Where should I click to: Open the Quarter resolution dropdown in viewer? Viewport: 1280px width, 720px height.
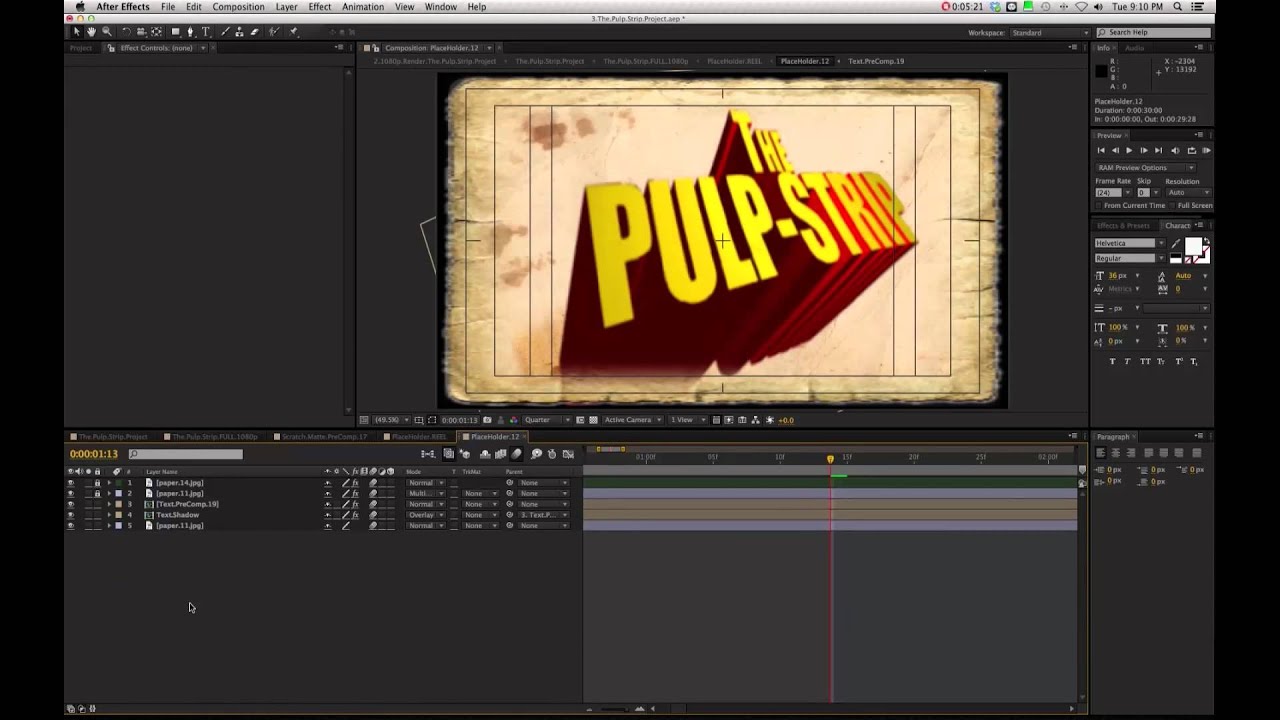[548, 420]
